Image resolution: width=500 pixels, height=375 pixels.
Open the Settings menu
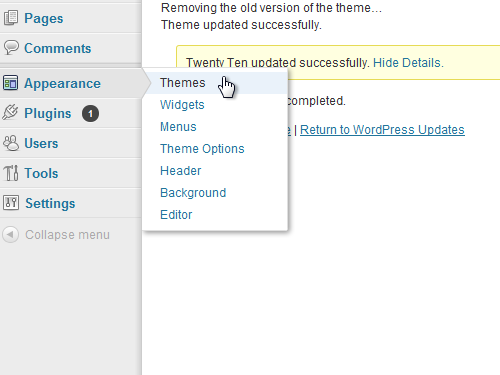click(50, 203)
